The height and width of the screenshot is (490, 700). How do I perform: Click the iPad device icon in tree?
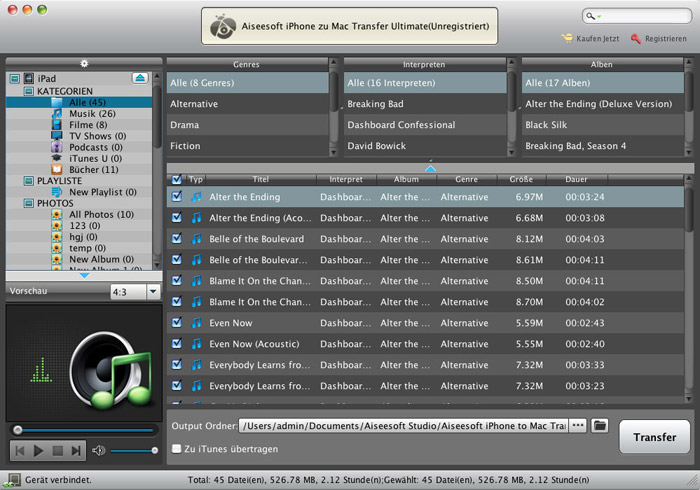coord(29,79)
